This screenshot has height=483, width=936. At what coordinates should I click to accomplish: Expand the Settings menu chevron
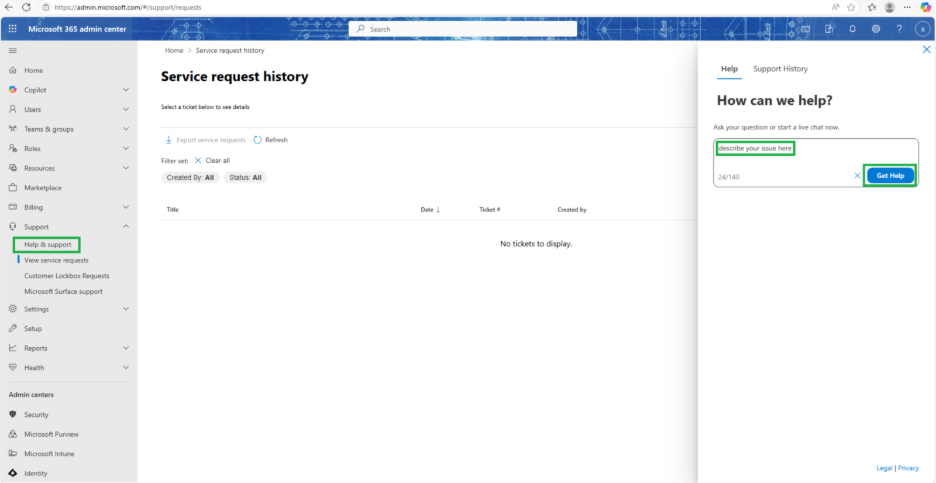pos(125,309)
